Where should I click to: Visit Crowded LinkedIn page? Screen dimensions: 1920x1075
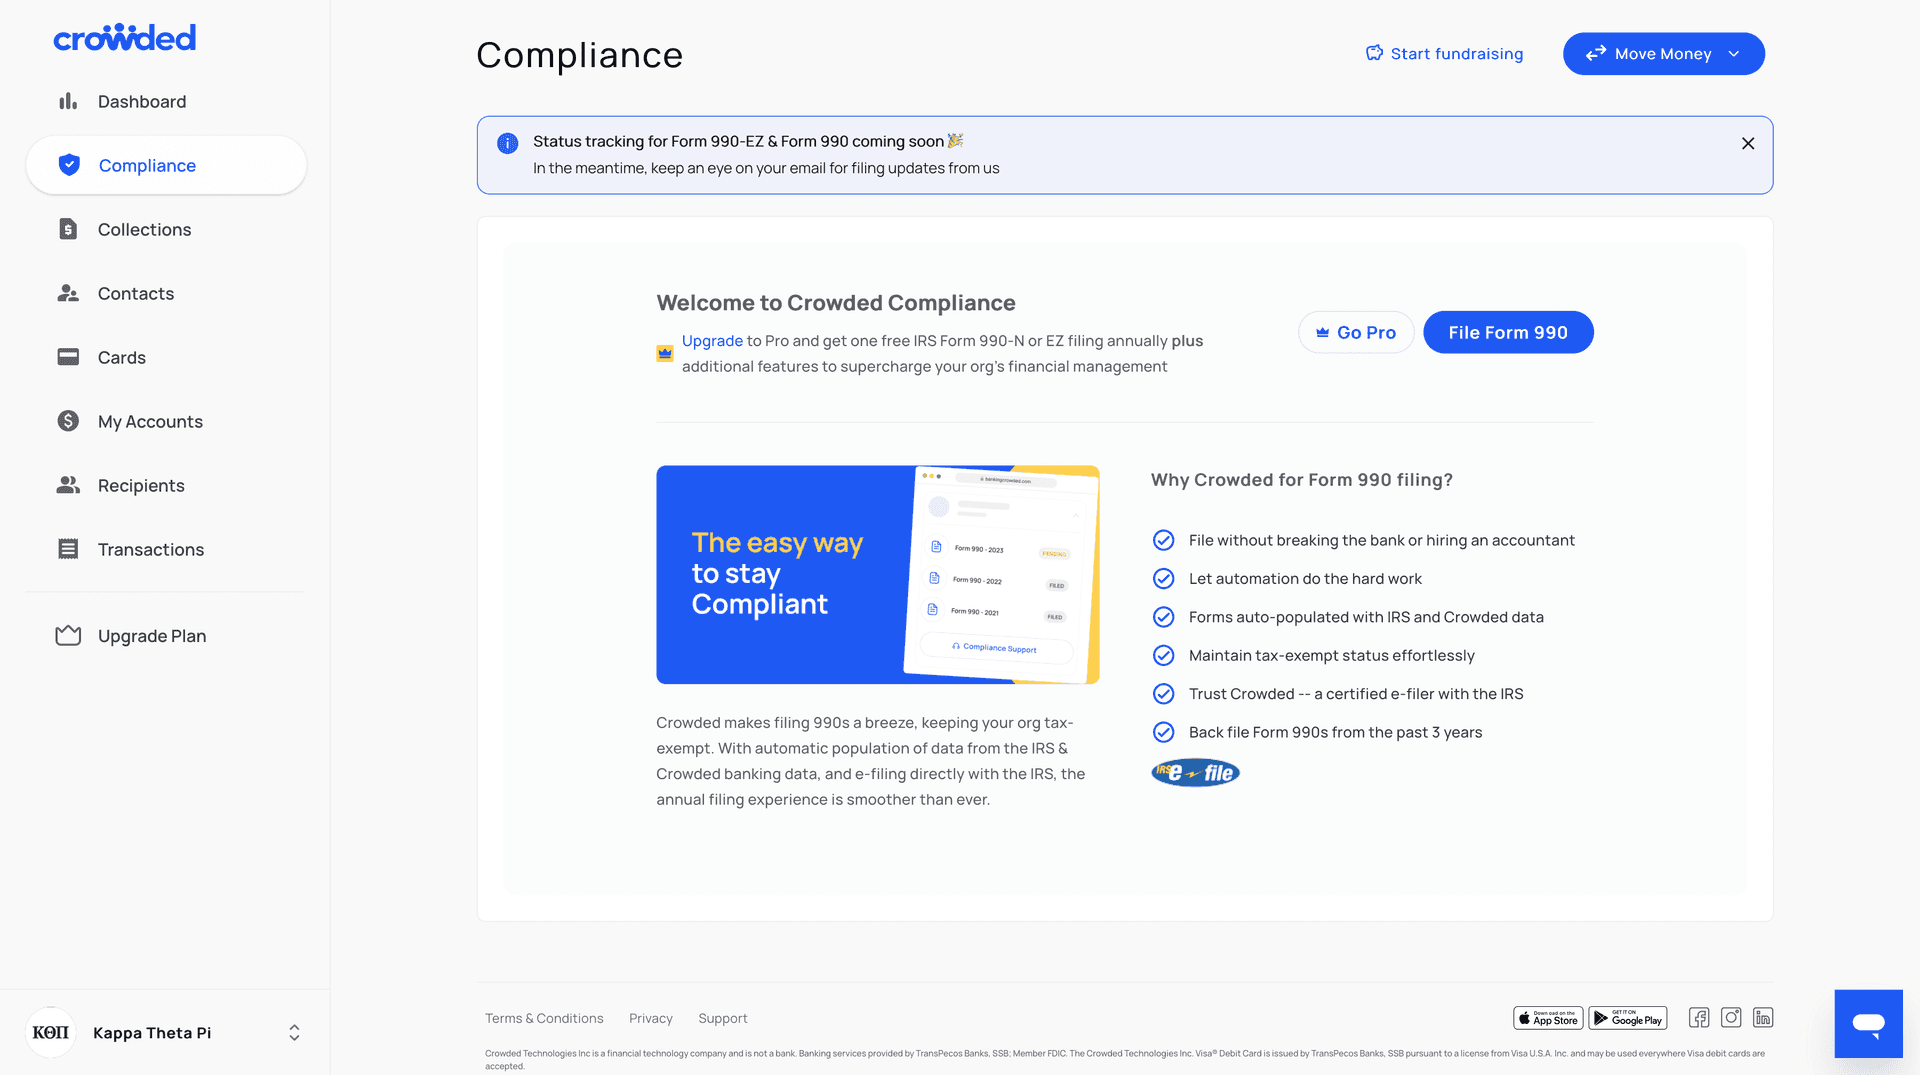(1763, 1018)
